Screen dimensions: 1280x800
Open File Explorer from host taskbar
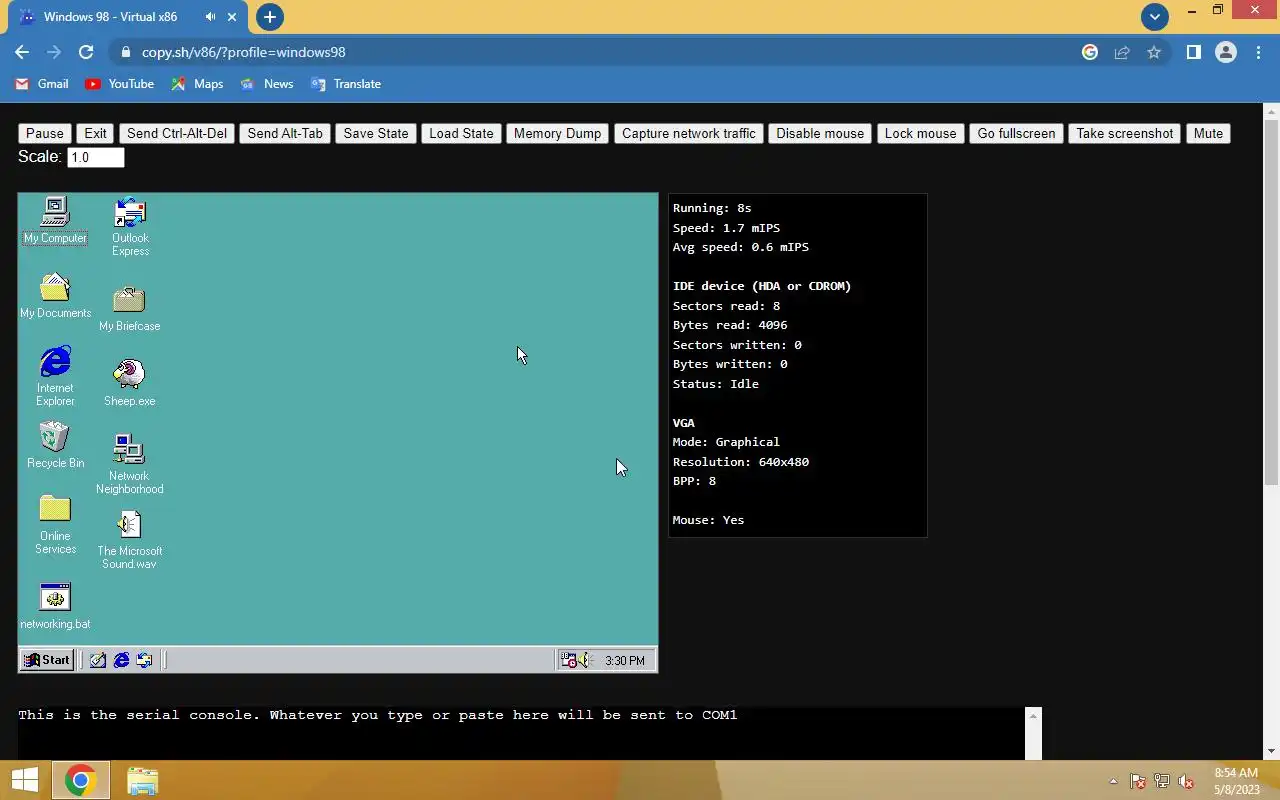tap(142, 780)
